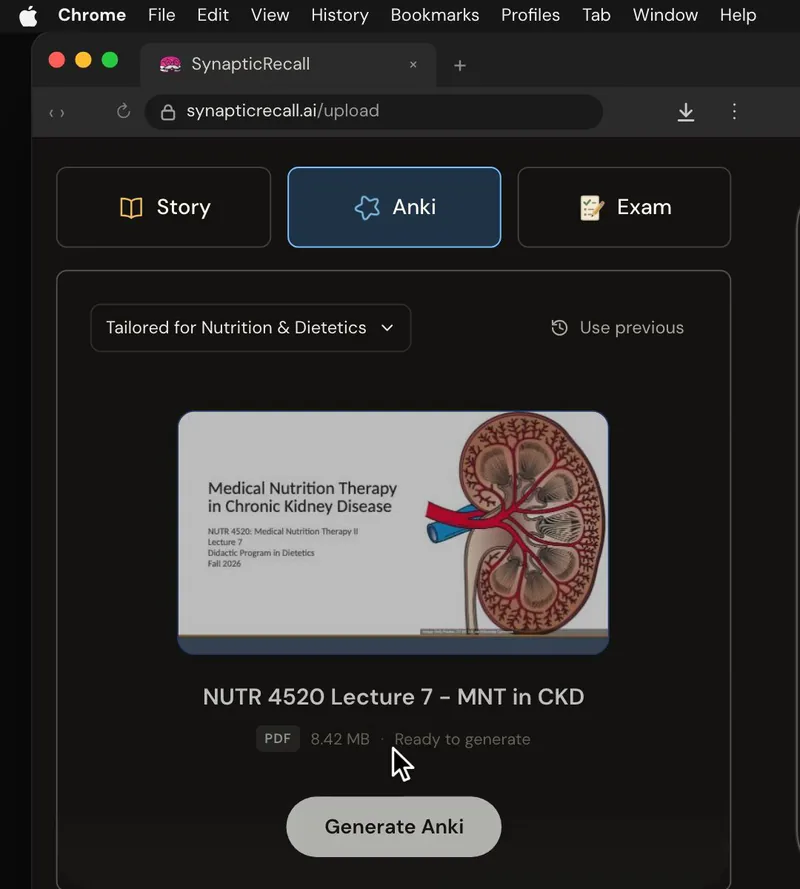Click the dropdown chevron arrow
The height and width of the screenshot is (889, 800).
click(x=387, y=328)
